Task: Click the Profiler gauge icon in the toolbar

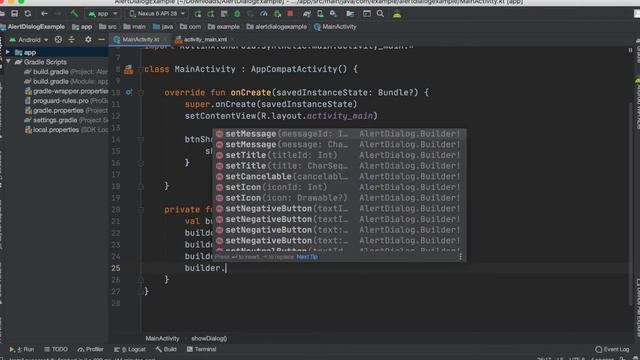Action: tap(264, 14)
